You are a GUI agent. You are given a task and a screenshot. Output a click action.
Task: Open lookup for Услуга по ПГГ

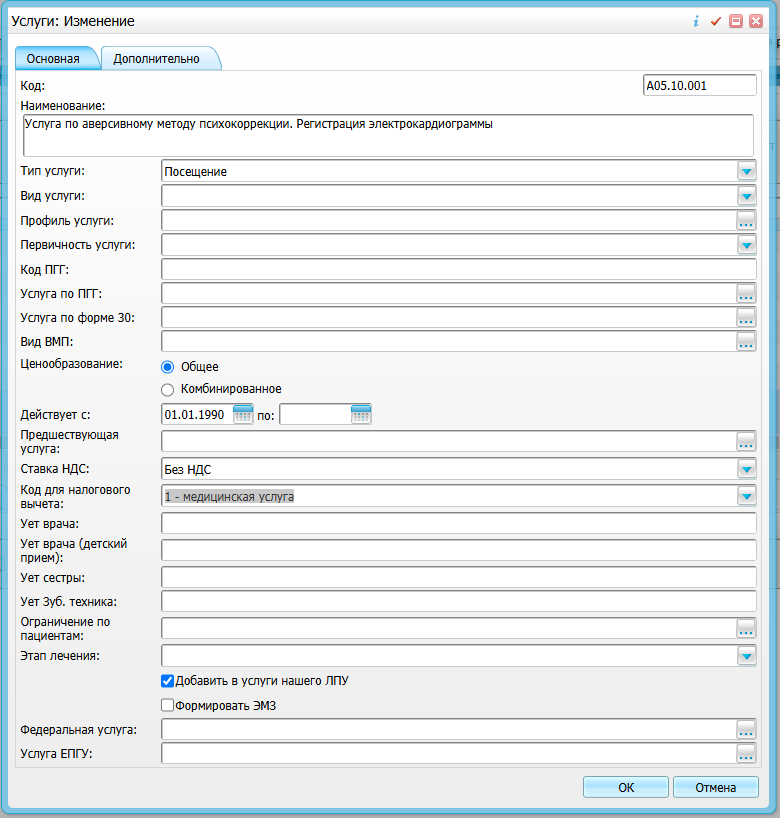[x=746, y=293]
